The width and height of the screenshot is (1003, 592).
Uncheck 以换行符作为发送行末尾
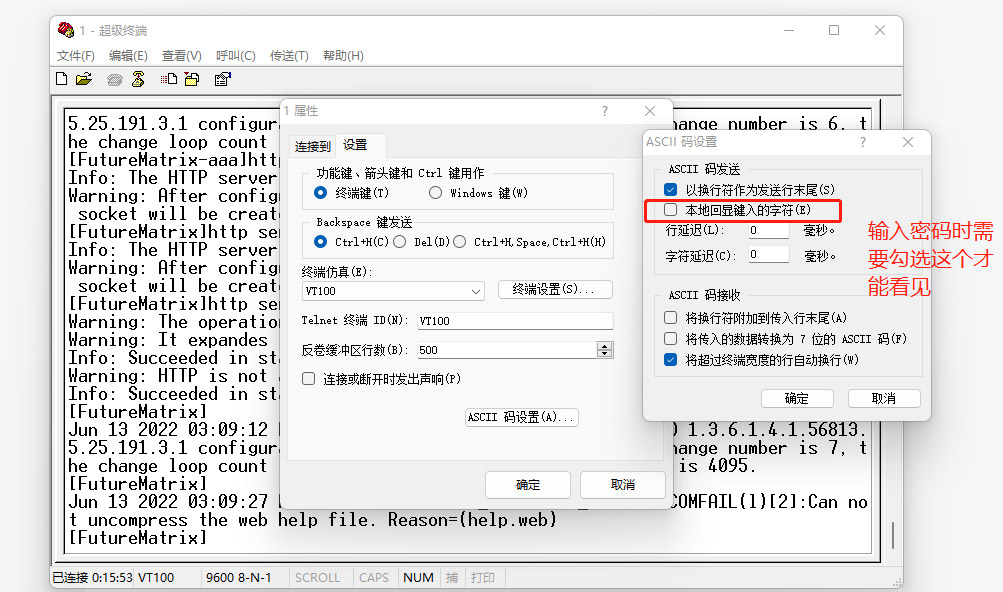pyautogui.click(x=669, y=189)
